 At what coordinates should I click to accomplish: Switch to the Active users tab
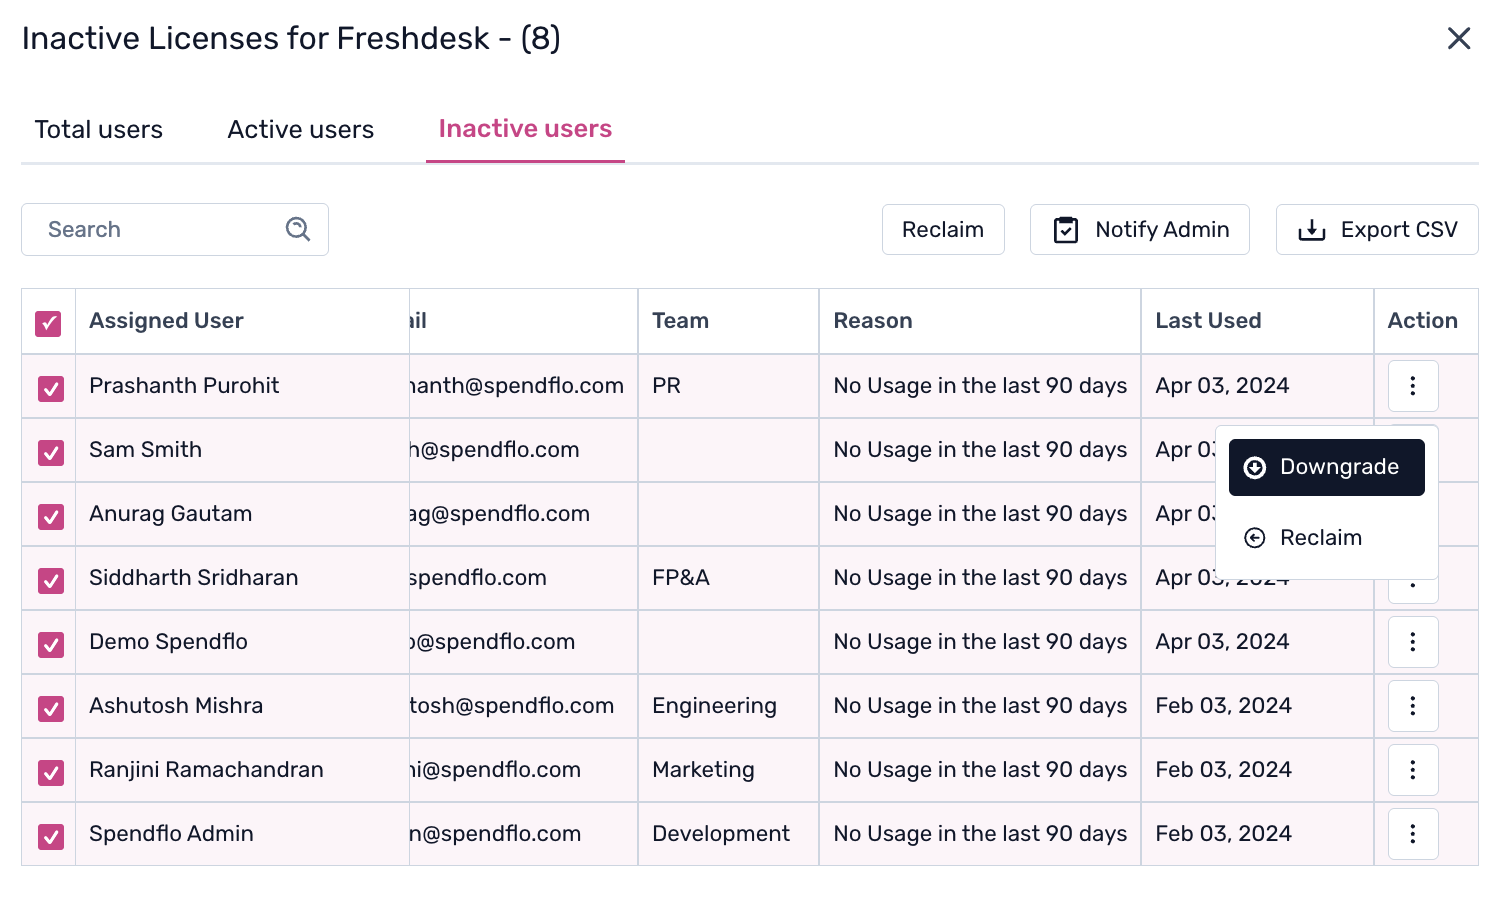tap(301, 129)
